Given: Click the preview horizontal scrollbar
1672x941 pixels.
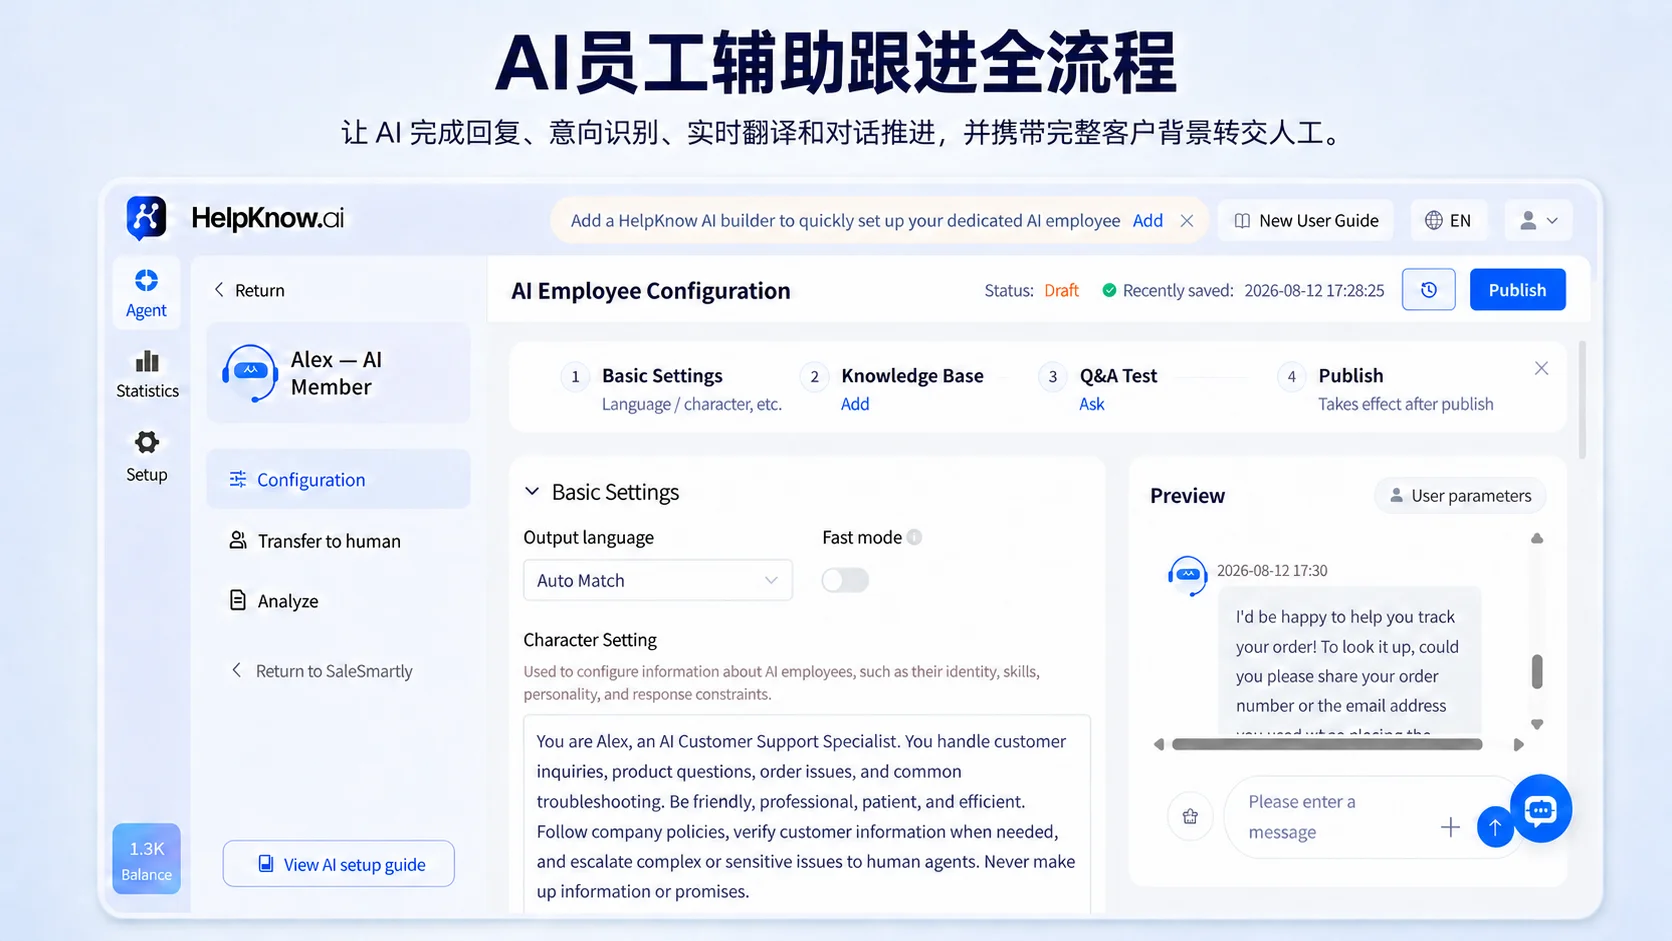Looking at the screenshot, I should [1327, 744].
